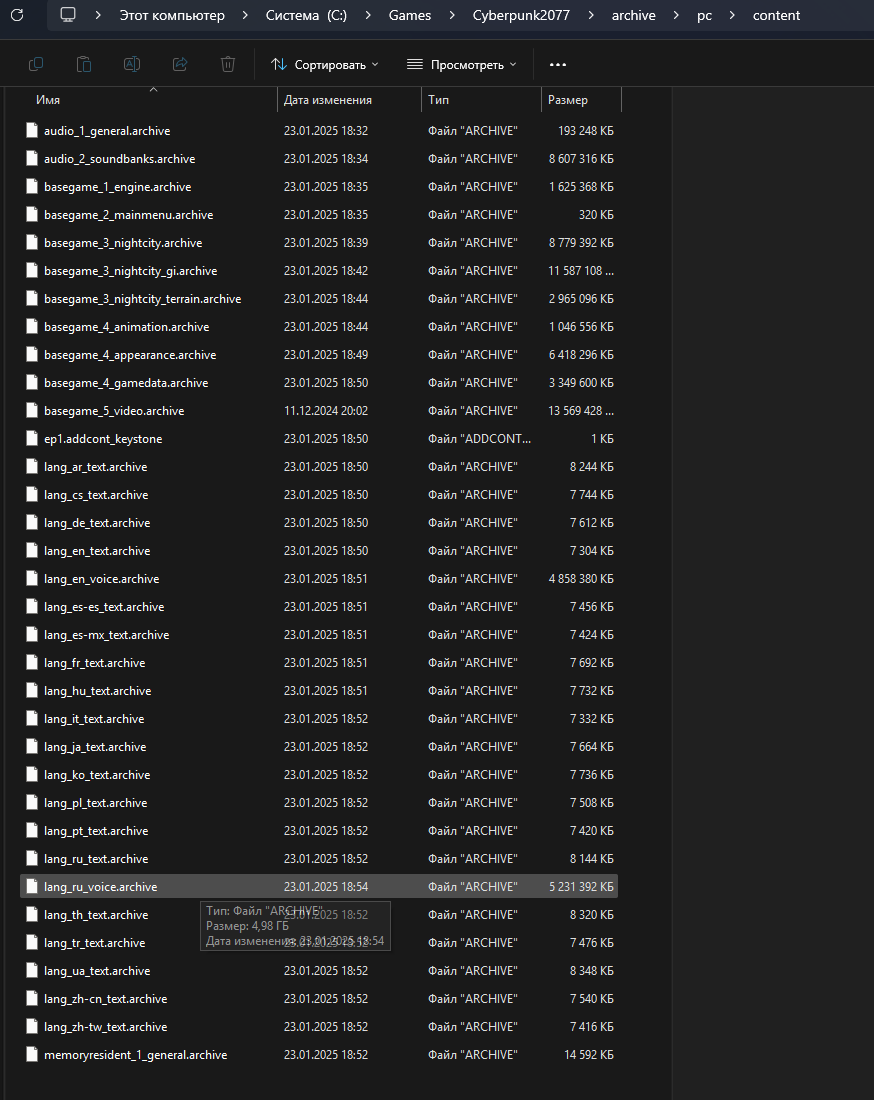Viewport: 874px width, 1100px height.
Task: Click the Share toolbar icon
Action: [180, 65]
